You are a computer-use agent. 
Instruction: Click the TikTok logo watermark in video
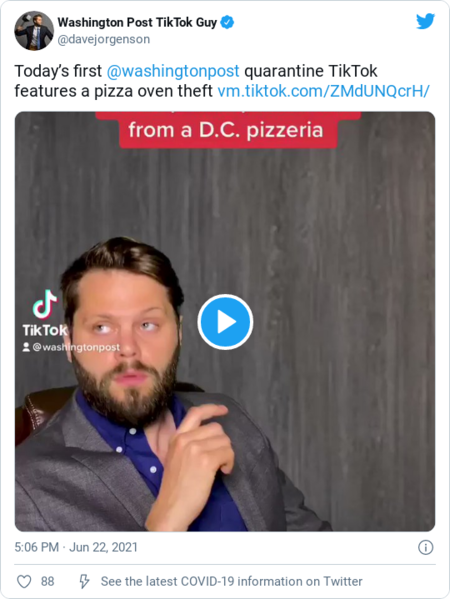pyautogui.click(x=45, y=313)
